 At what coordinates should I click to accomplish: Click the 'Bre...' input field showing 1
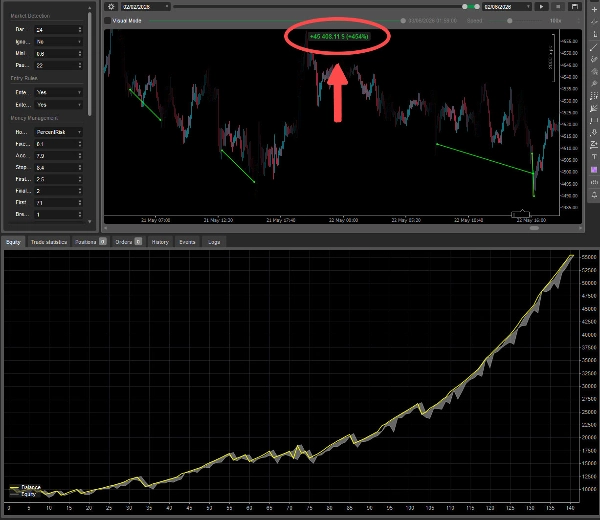tap(59, 214)
